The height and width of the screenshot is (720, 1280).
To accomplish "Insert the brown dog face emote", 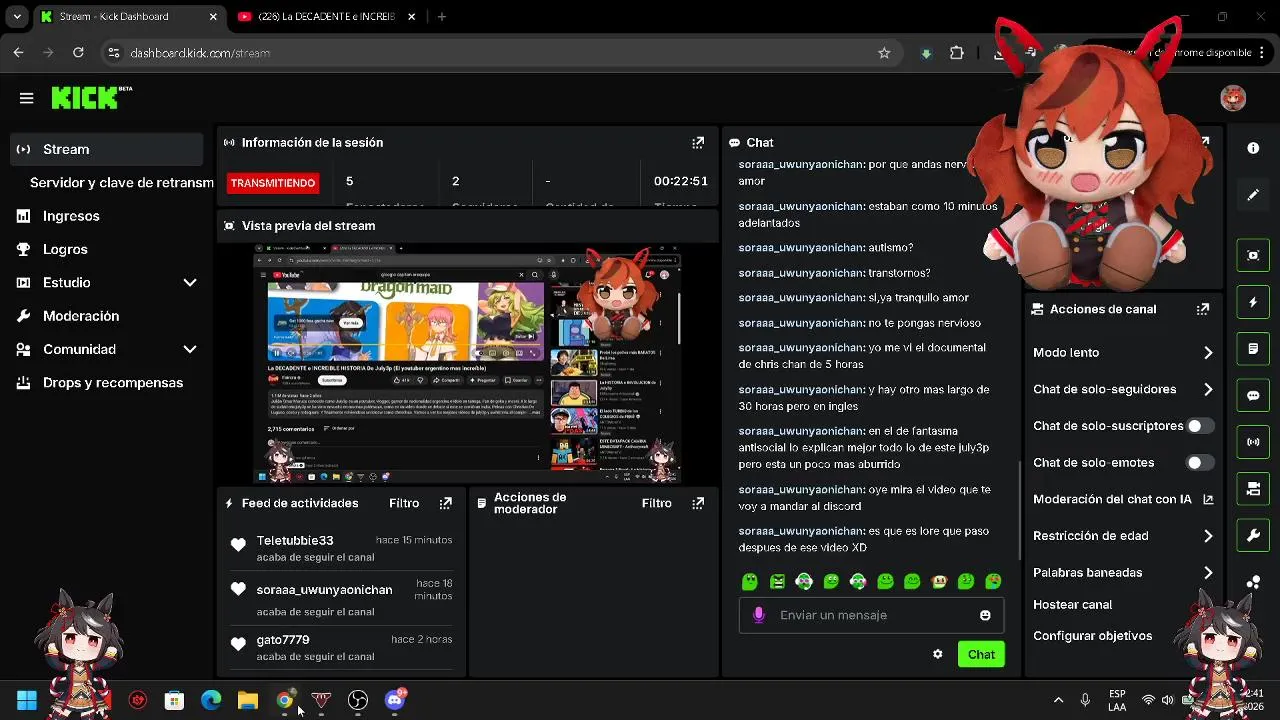I will (x=939, y=581).
